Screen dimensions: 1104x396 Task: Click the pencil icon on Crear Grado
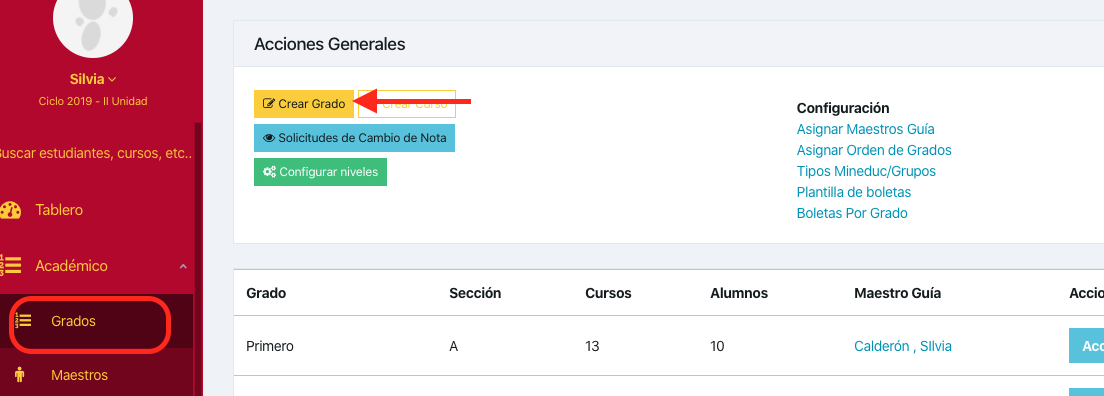tap(268, 104)
